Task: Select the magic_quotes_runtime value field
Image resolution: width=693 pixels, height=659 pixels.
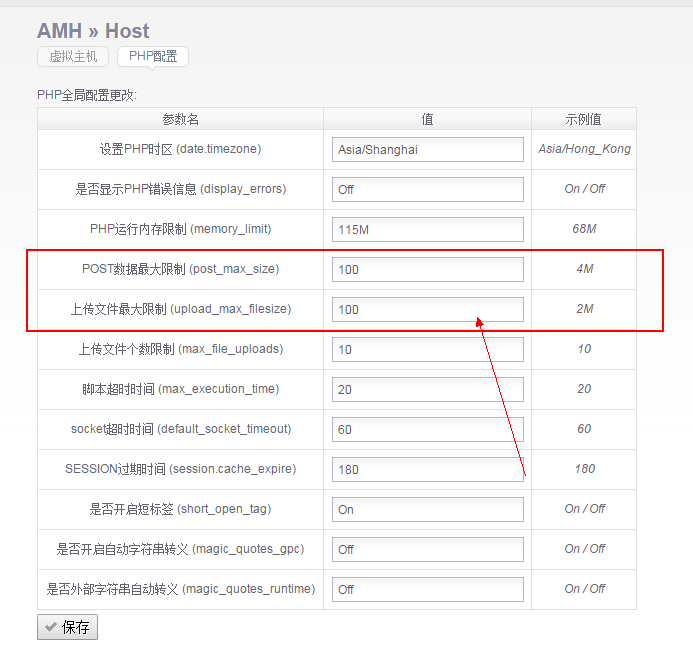Action: click(428, 589)
